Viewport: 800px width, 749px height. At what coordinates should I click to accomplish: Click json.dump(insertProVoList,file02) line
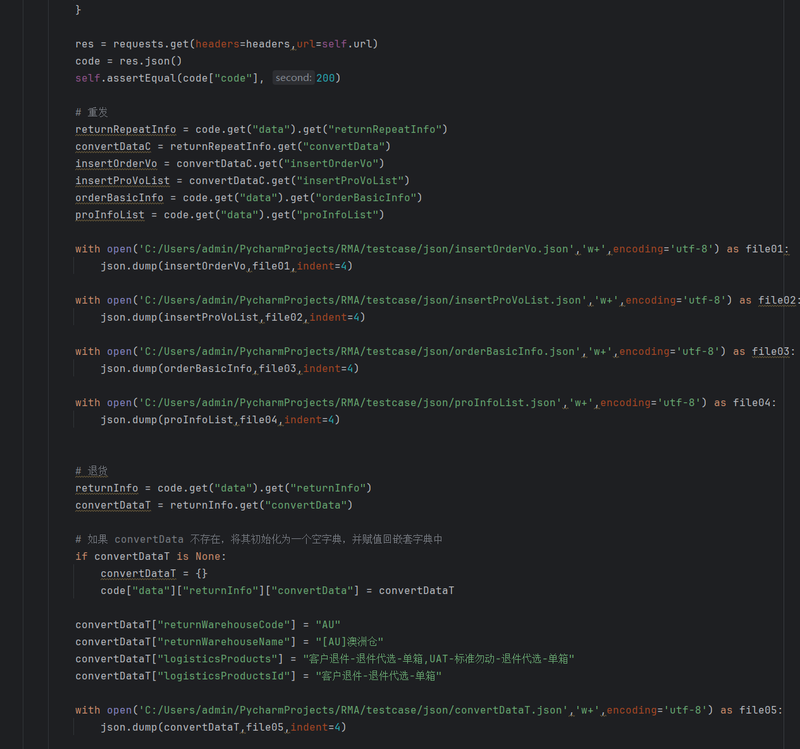point(233,317)
